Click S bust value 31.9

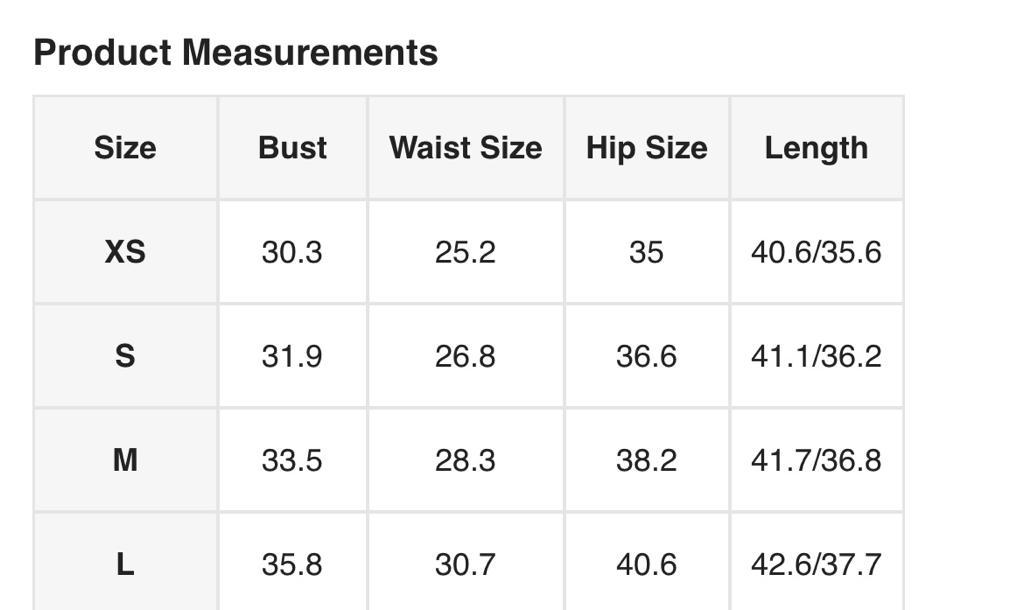click(x=292, y=356)
